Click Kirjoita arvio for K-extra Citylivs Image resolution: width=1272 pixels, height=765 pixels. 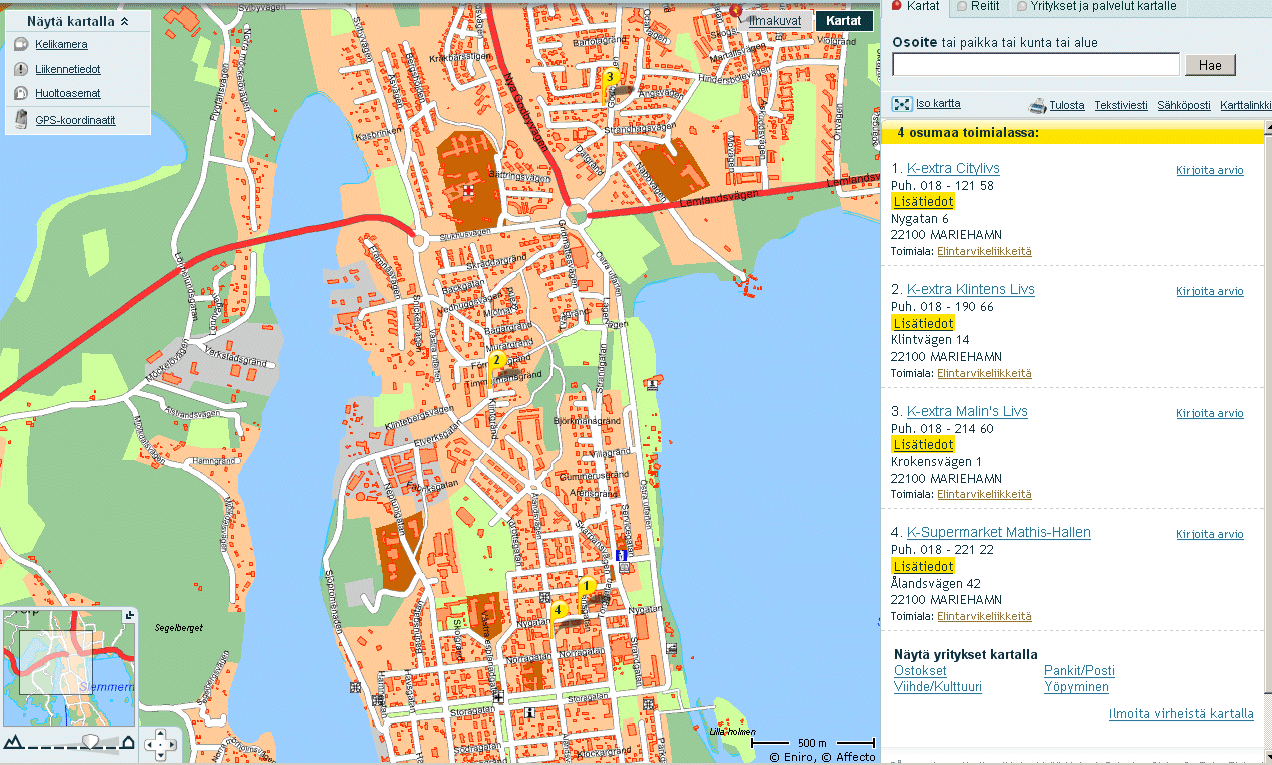click(x=1210, y=170)
